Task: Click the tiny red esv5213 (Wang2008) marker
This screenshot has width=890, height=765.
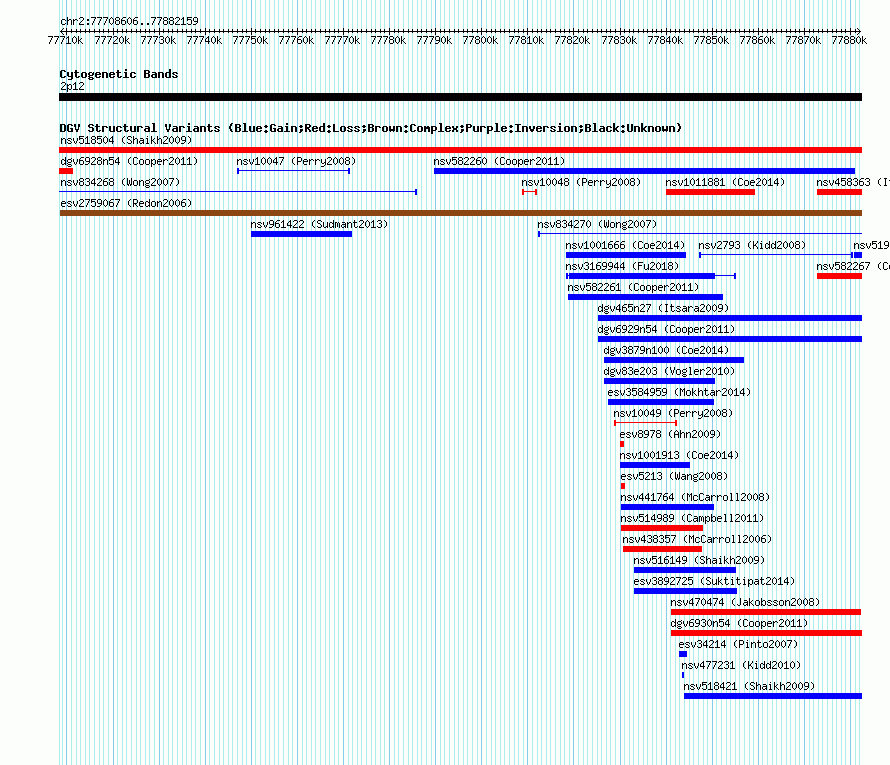Action: coord(623,486)
